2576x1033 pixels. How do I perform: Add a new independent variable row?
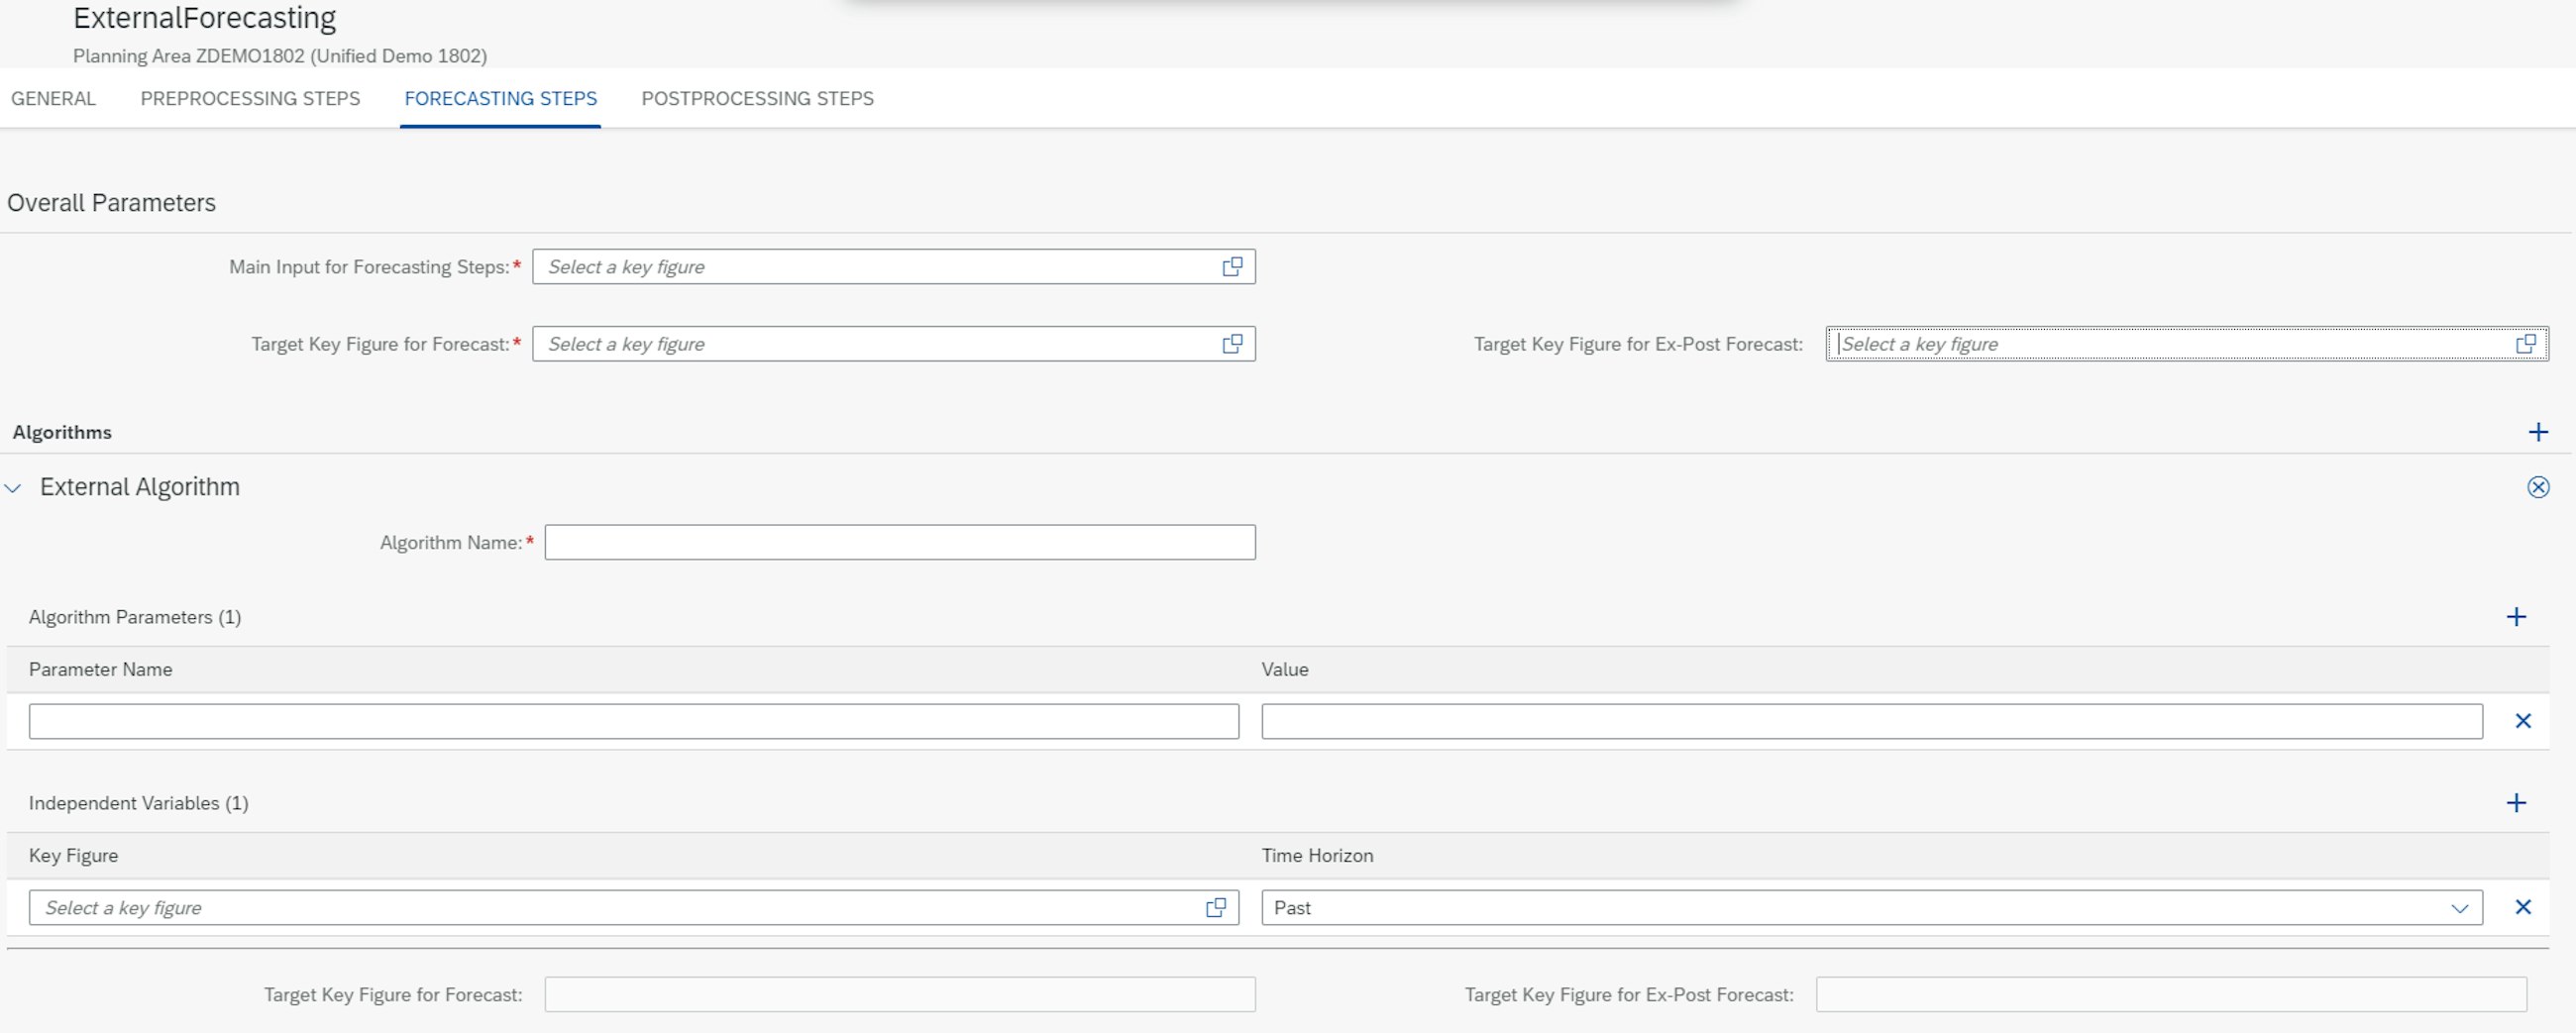2516,803
